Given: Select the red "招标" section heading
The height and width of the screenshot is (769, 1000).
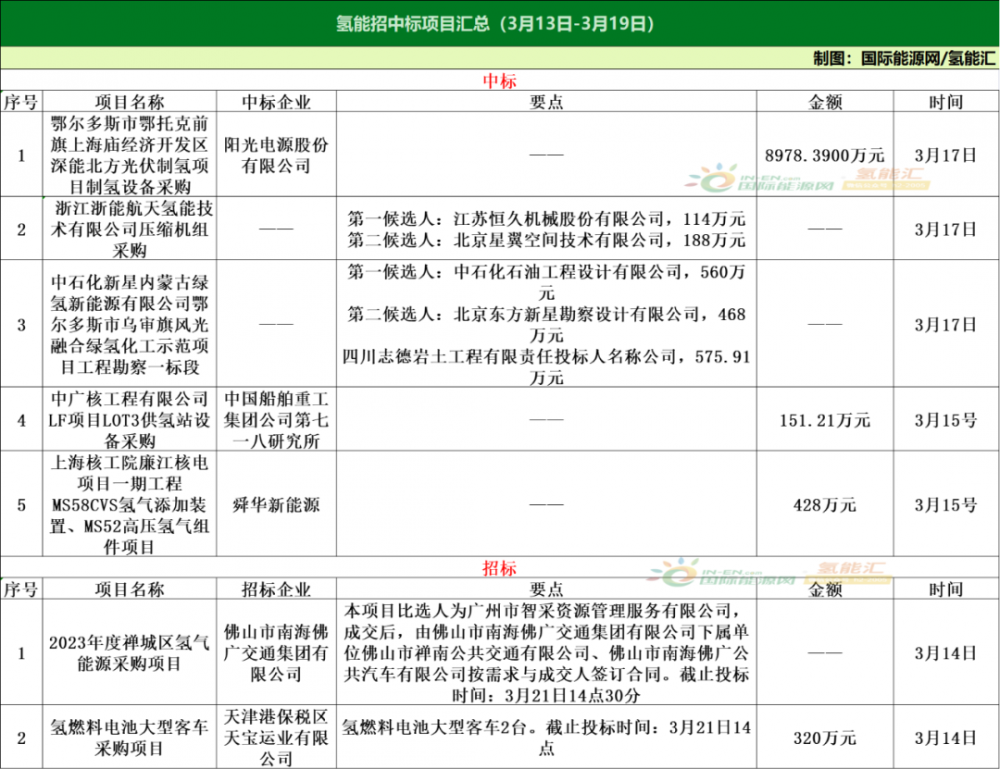Looking at the screenshot, I should pyautogui.click(x=499, y=568).
